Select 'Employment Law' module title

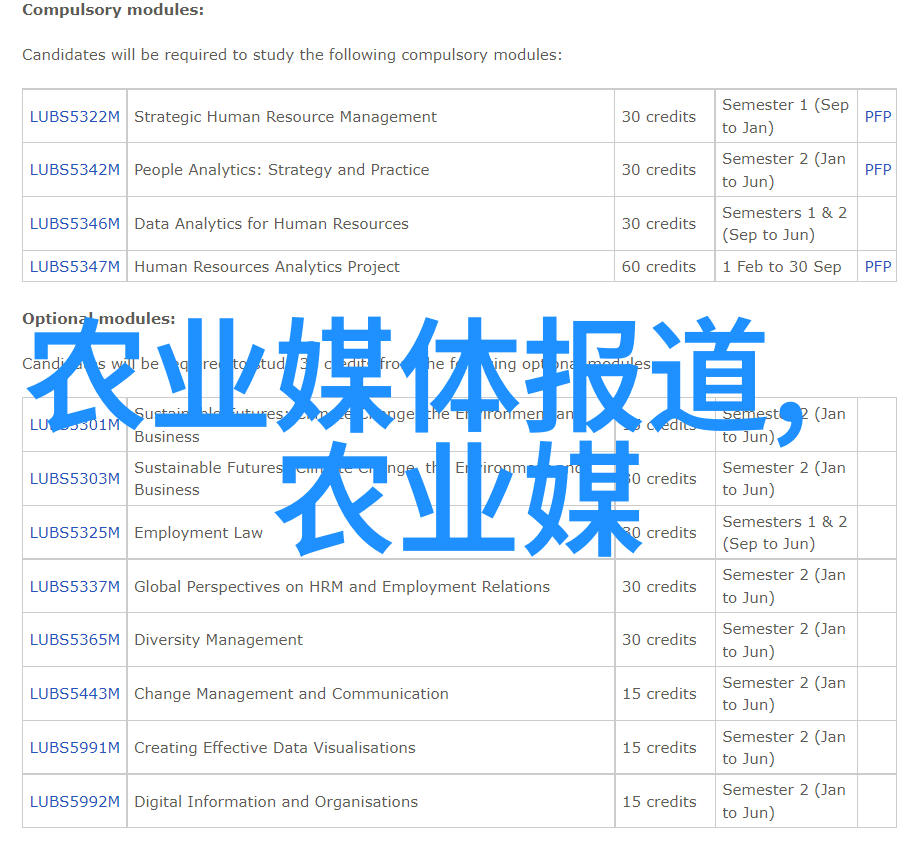(x=199, y=532)
